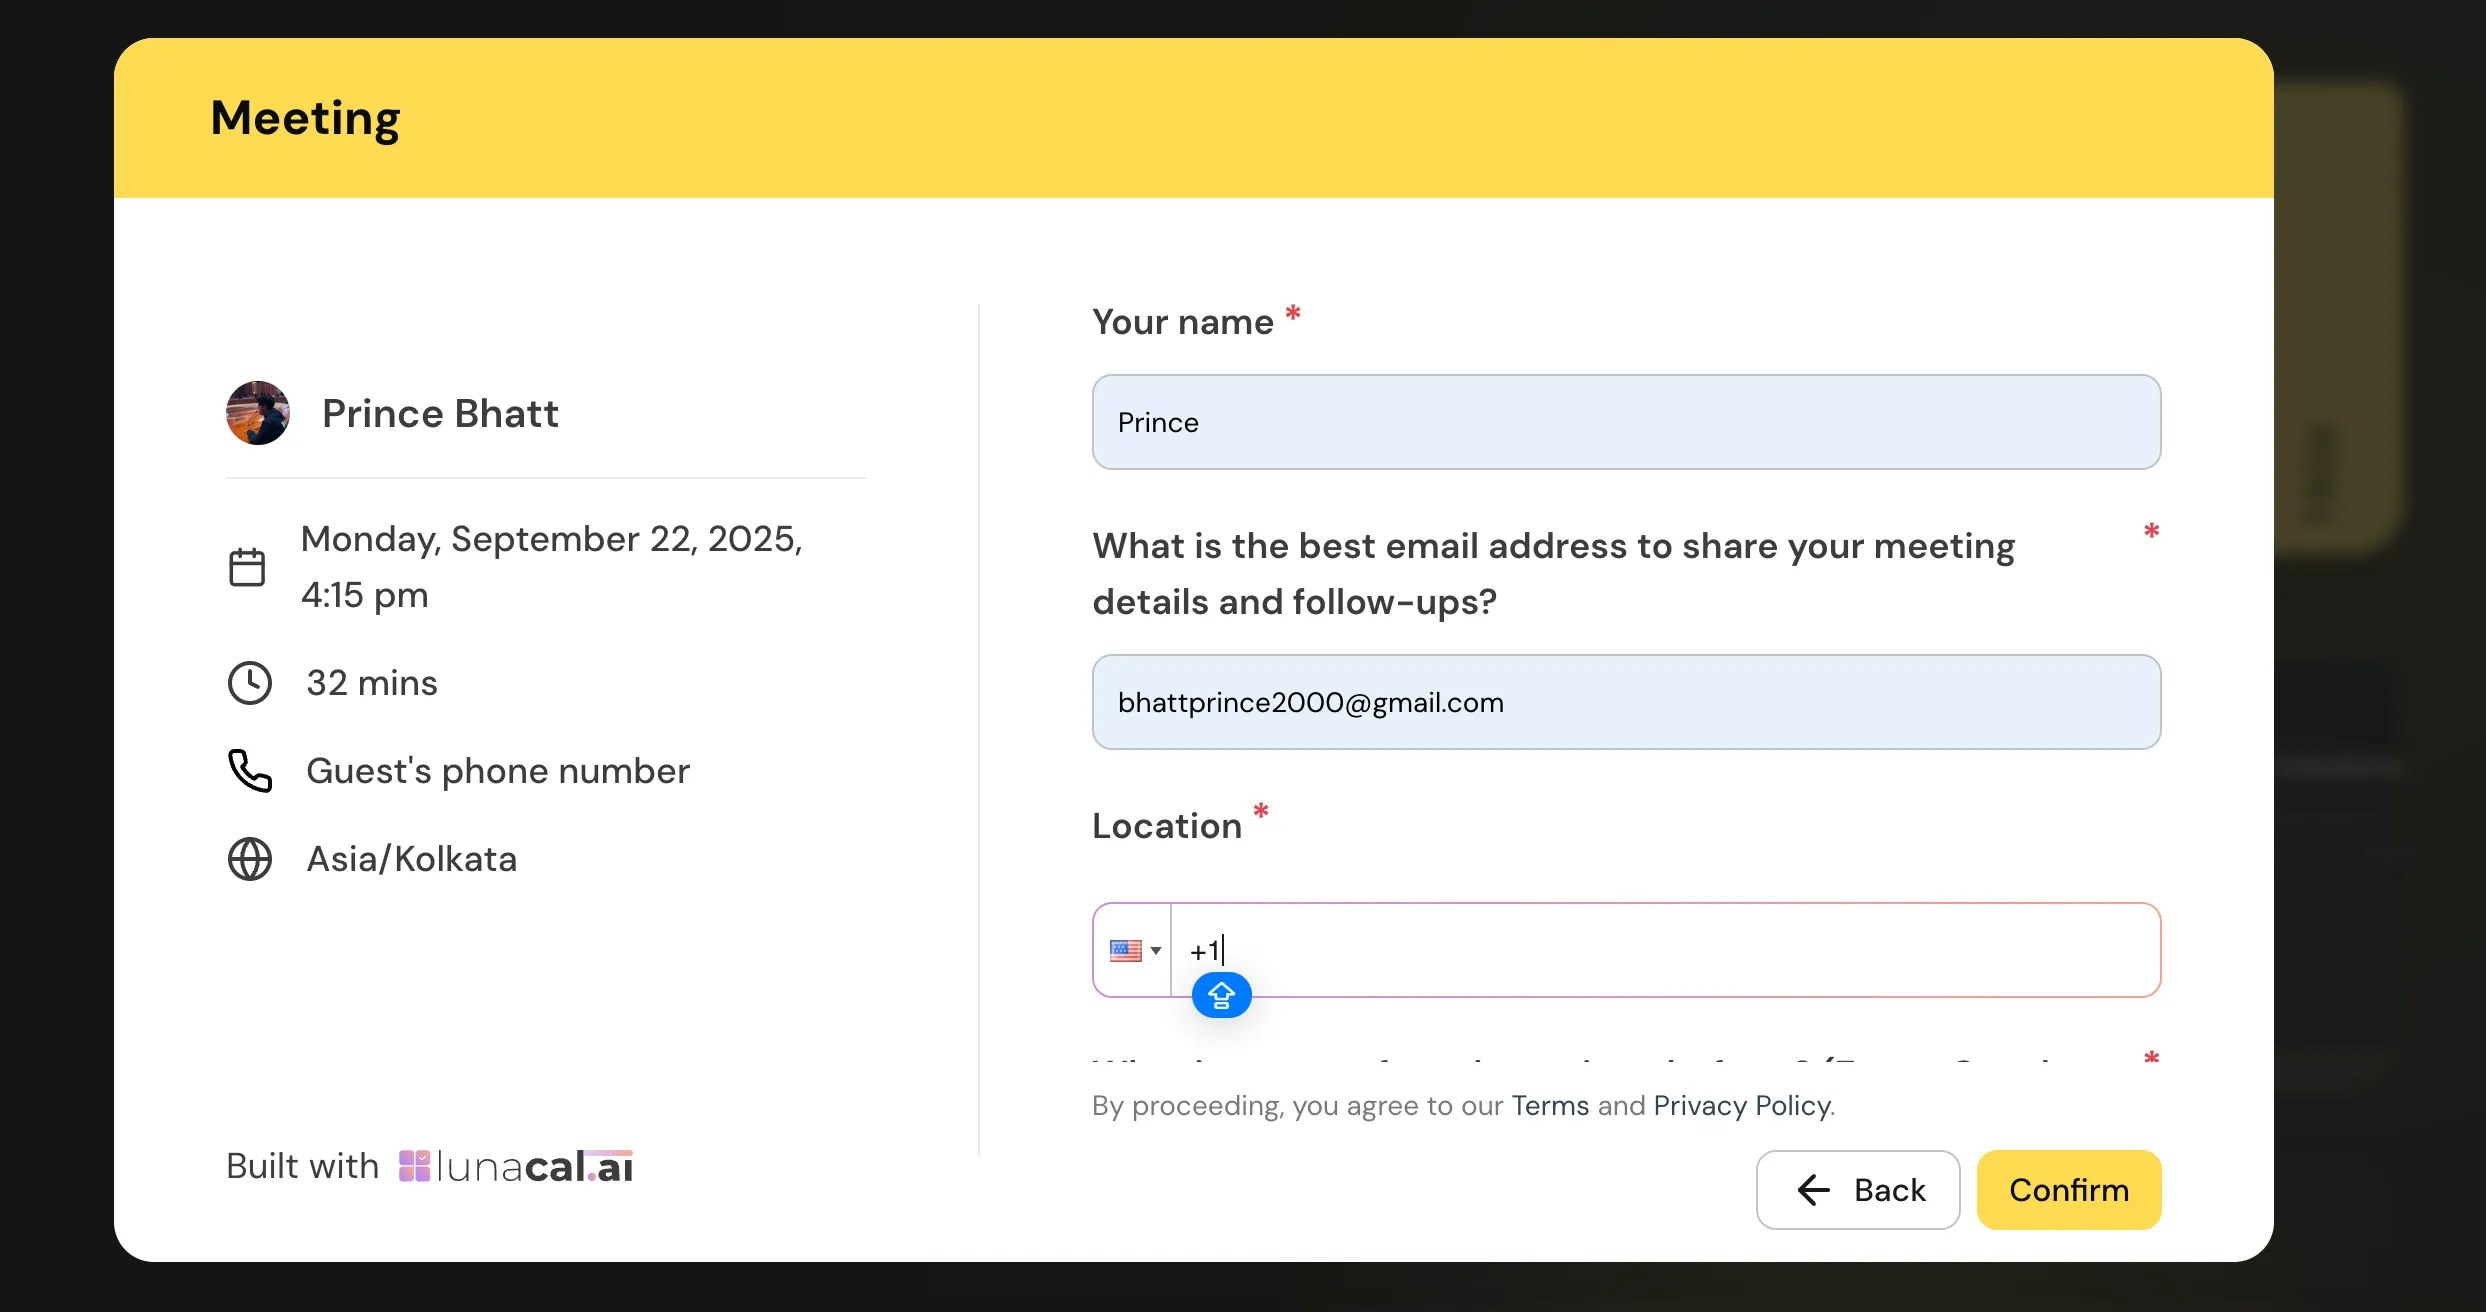Screen dimensions: 2486x1312
Task: Click the Monday, September 22 date text
Action: coord(551,540)
